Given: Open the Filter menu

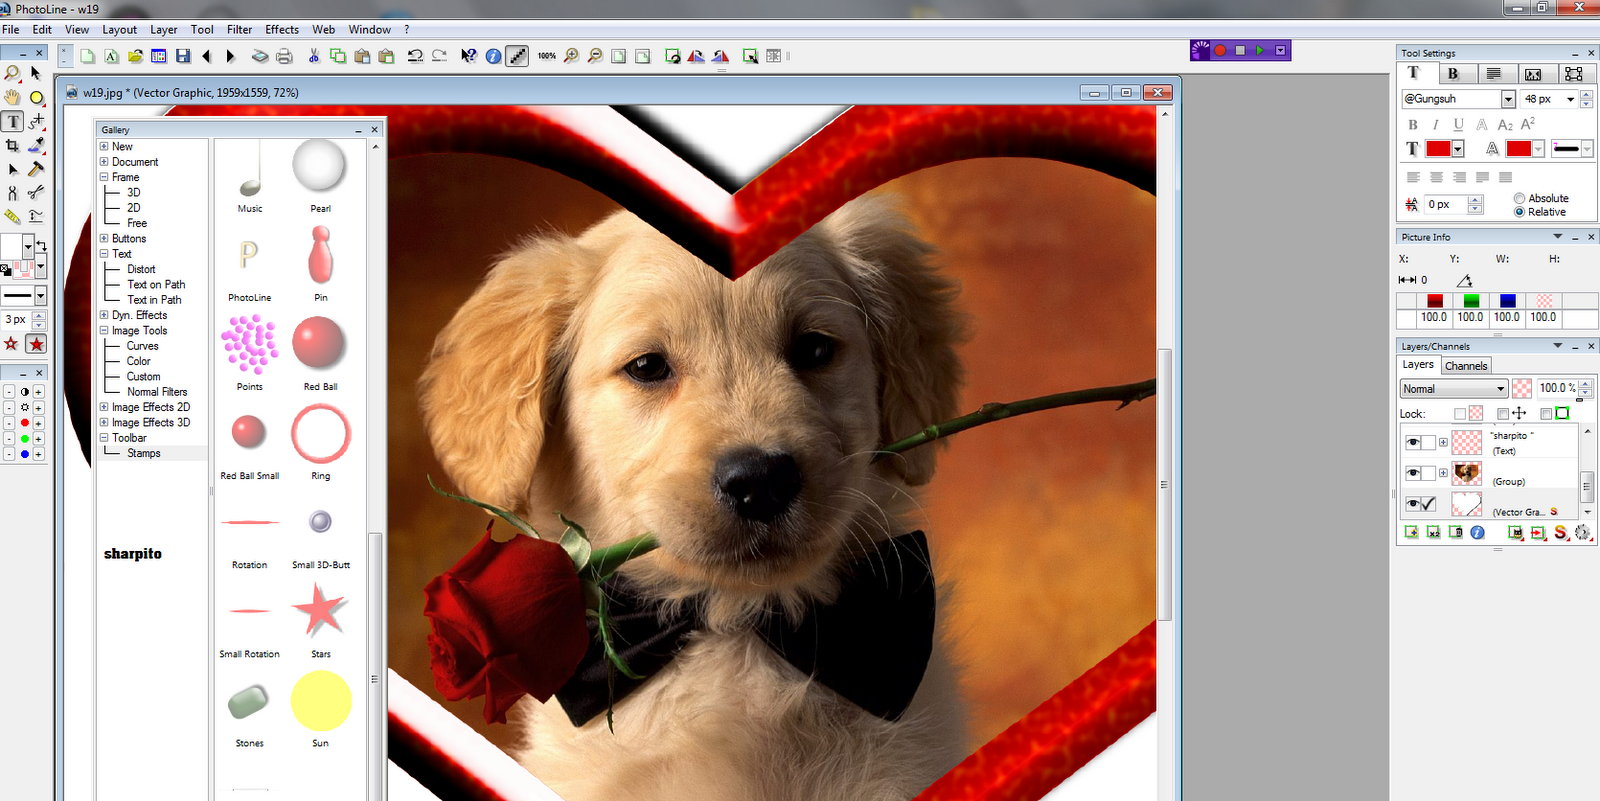Looking at the screenshot, I should (x=239, y=29).
